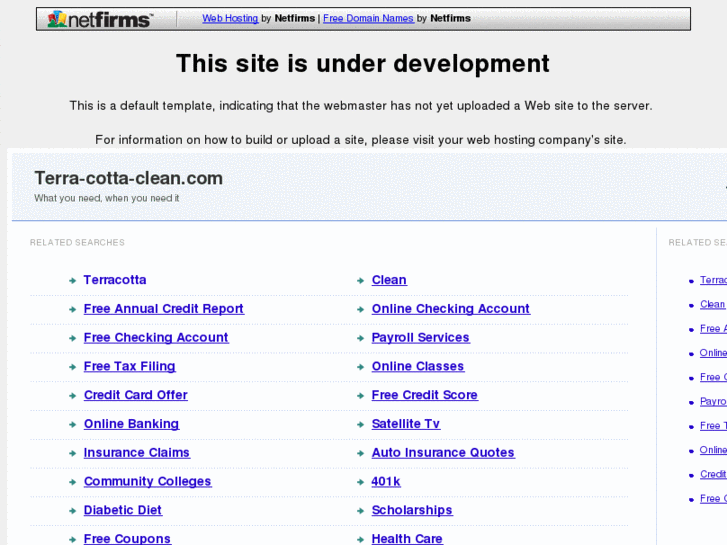Open the Online Classes link
Screen dimensions: 727x545
(418, 366)
